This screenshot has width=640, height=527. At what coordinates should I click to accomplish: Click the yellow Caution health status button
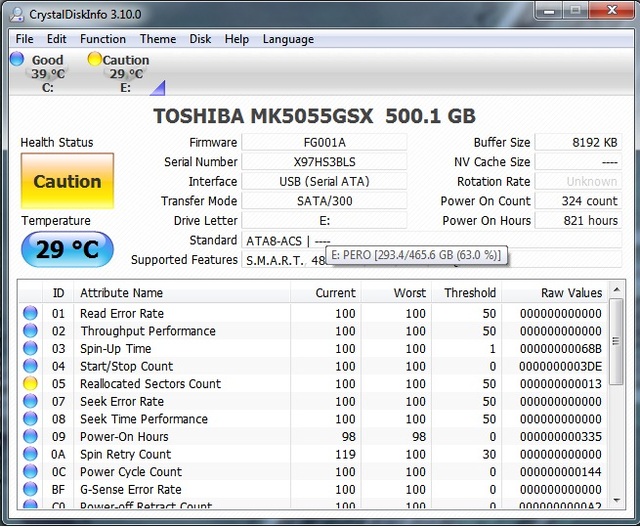click(x=67, y=181)
